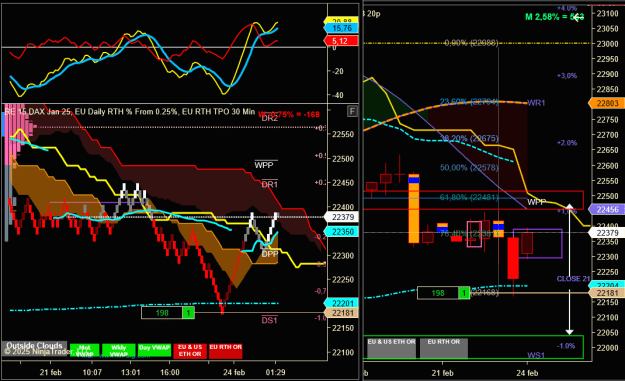This screenshot has height=381, width=625.
Task: Click the WS1 label on the right chart
Action: (x=536, y=355)
